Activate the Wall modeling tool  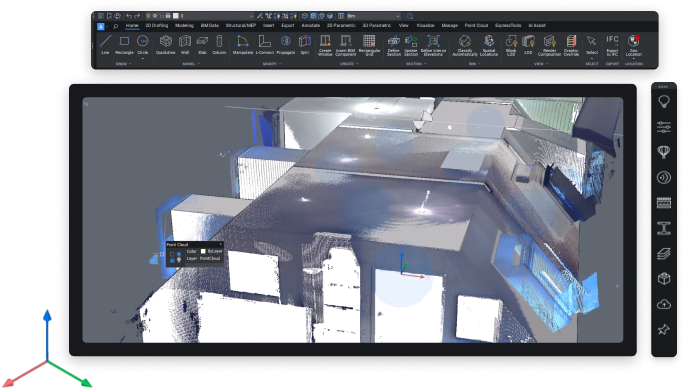[x=185, y=45]
